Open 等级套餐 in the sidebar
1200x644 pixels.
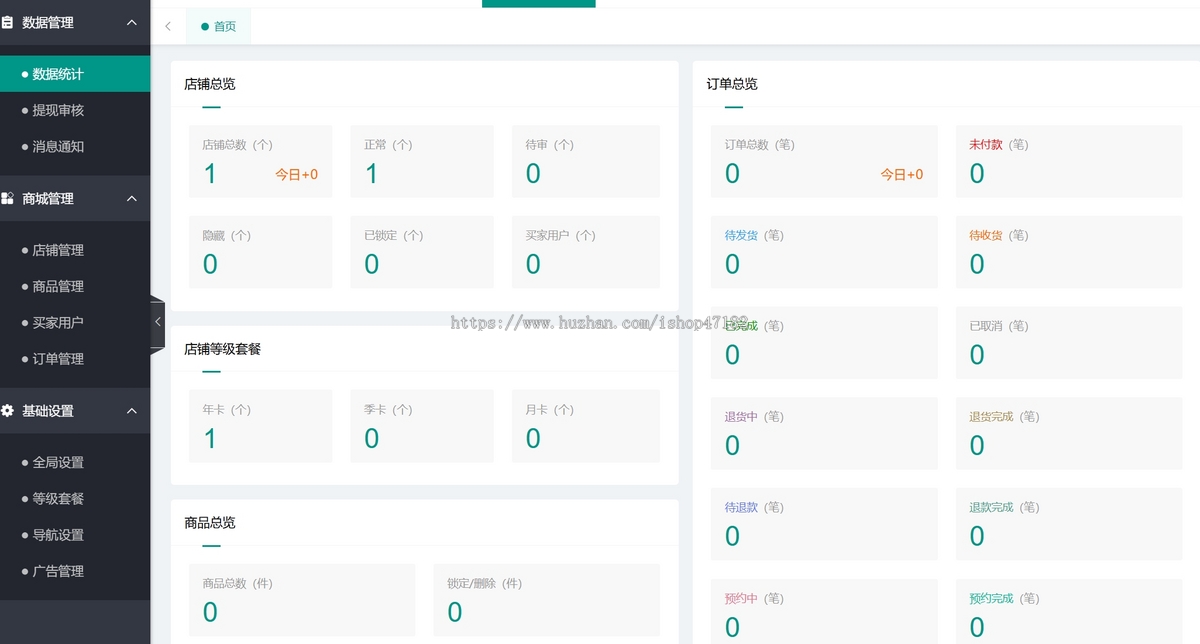pos(75,498)
